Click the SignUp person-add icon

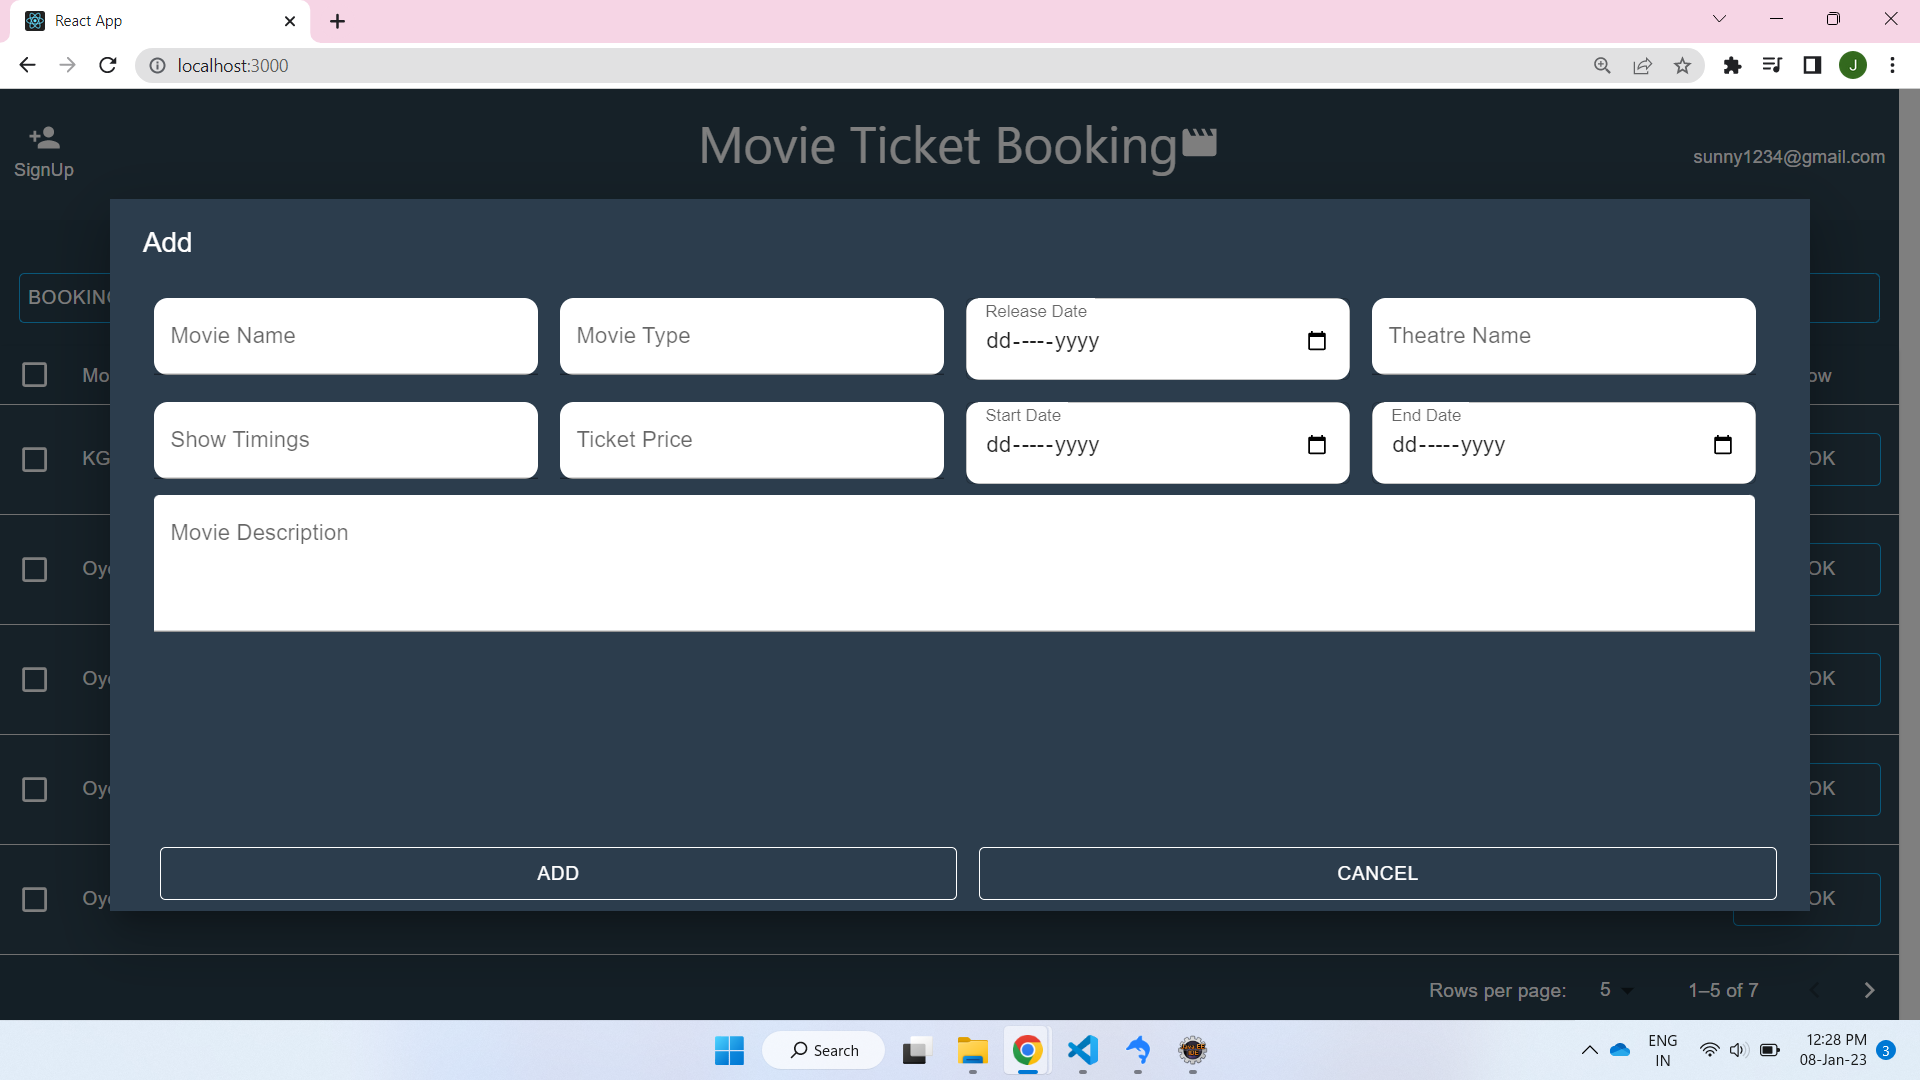point(43,137)
